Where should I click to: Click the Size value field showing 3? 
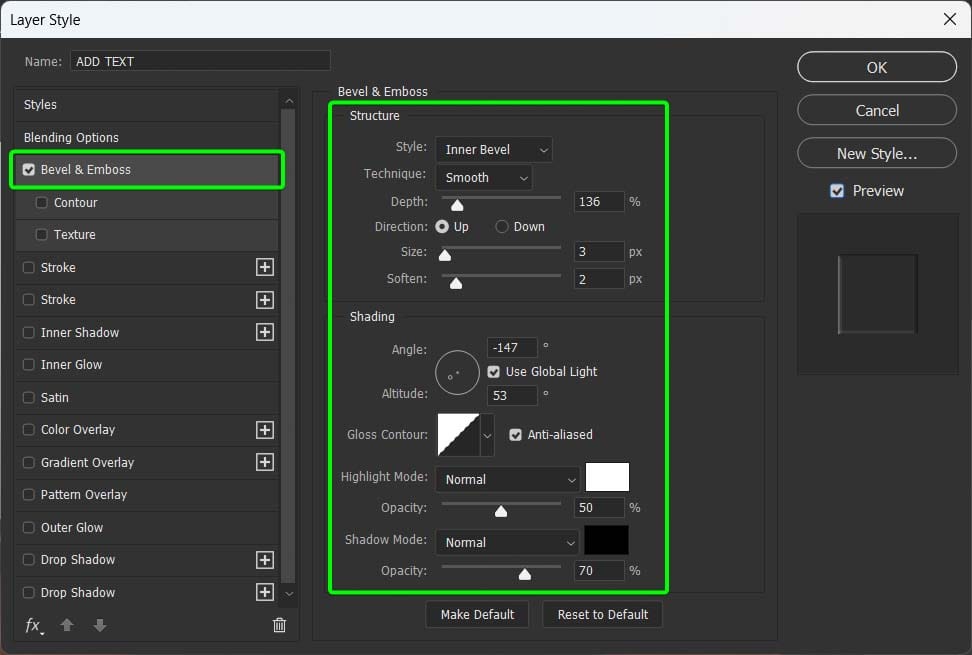[598, 252]
